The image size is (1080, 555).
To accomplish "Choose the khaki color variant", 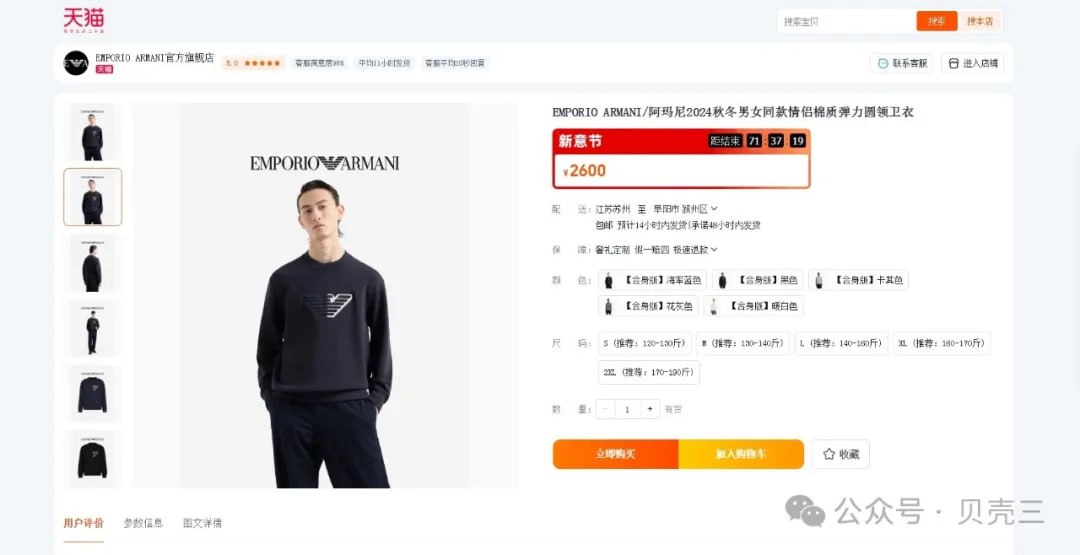I will pos(858,280).
